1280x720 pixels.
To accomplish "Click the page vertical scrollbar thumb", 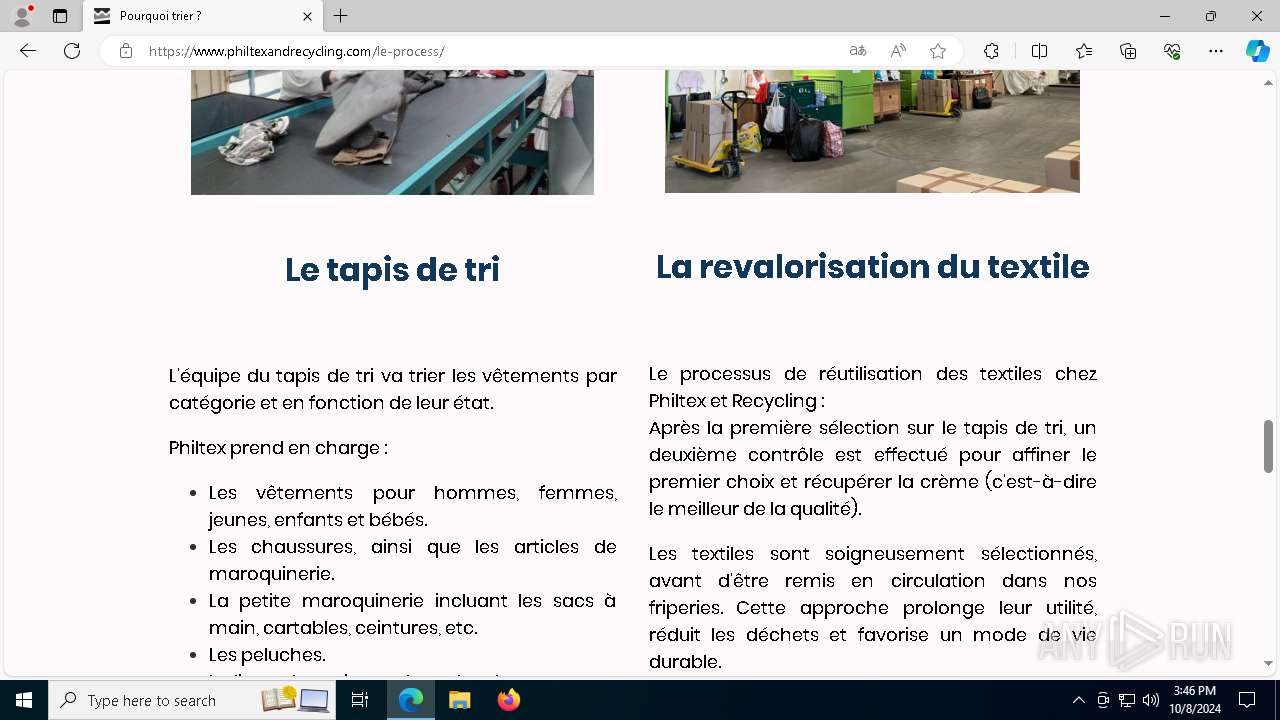I will coord(1269,446).
